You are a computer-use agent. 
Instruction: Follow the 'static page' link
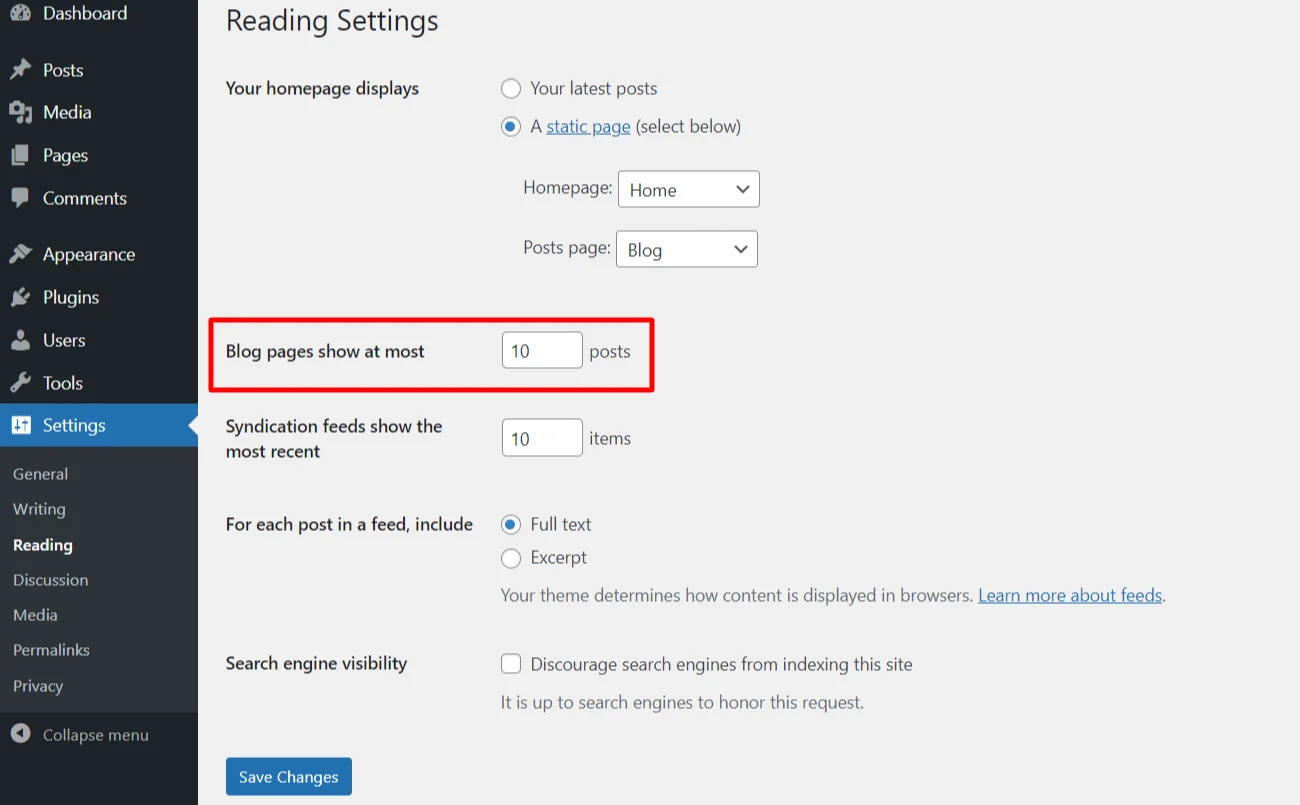(588, 127)
